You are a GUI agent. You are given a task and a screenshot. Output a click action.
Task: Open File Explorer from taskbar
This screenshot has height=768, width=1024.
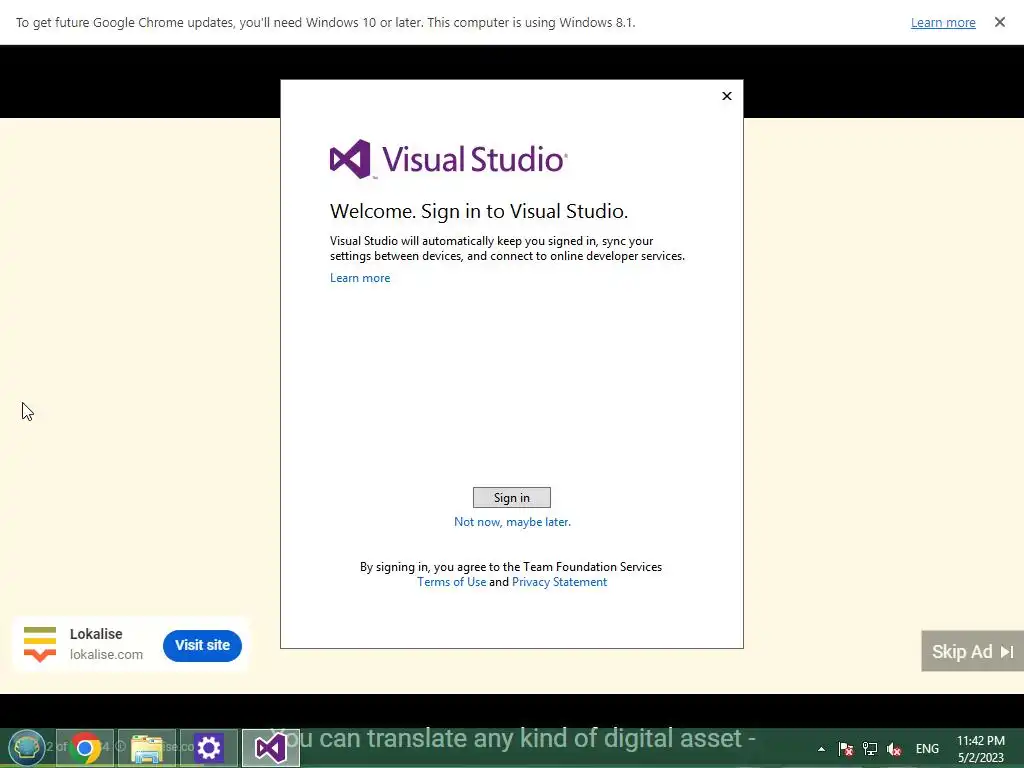click(x=147, y=748)
